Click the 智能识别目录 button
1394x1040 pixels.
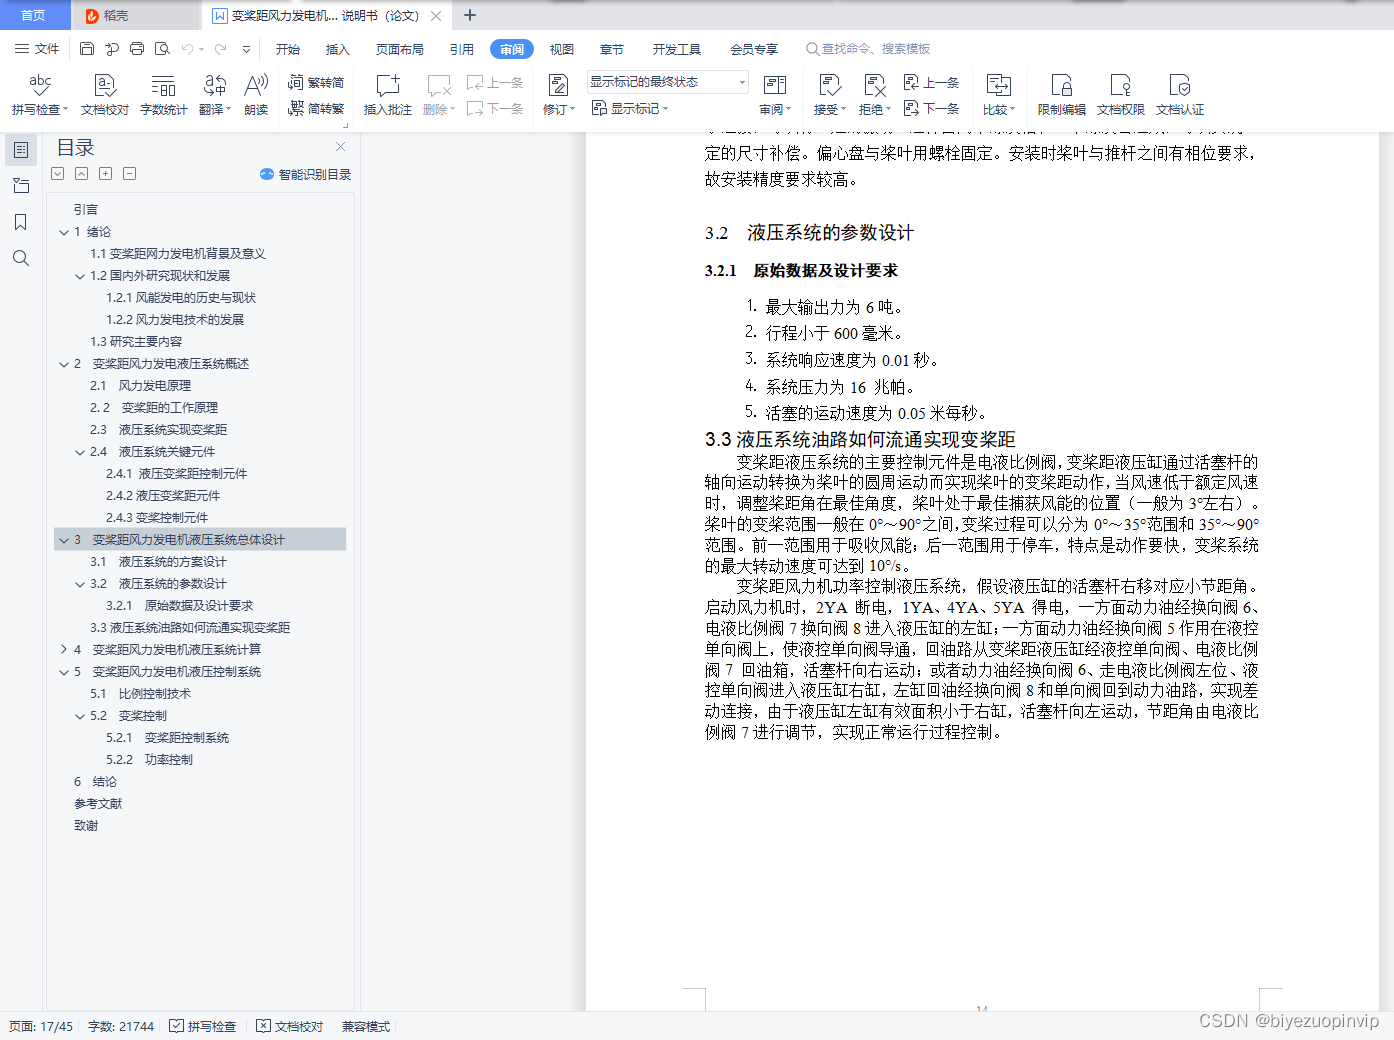click(x=304, y=173)
